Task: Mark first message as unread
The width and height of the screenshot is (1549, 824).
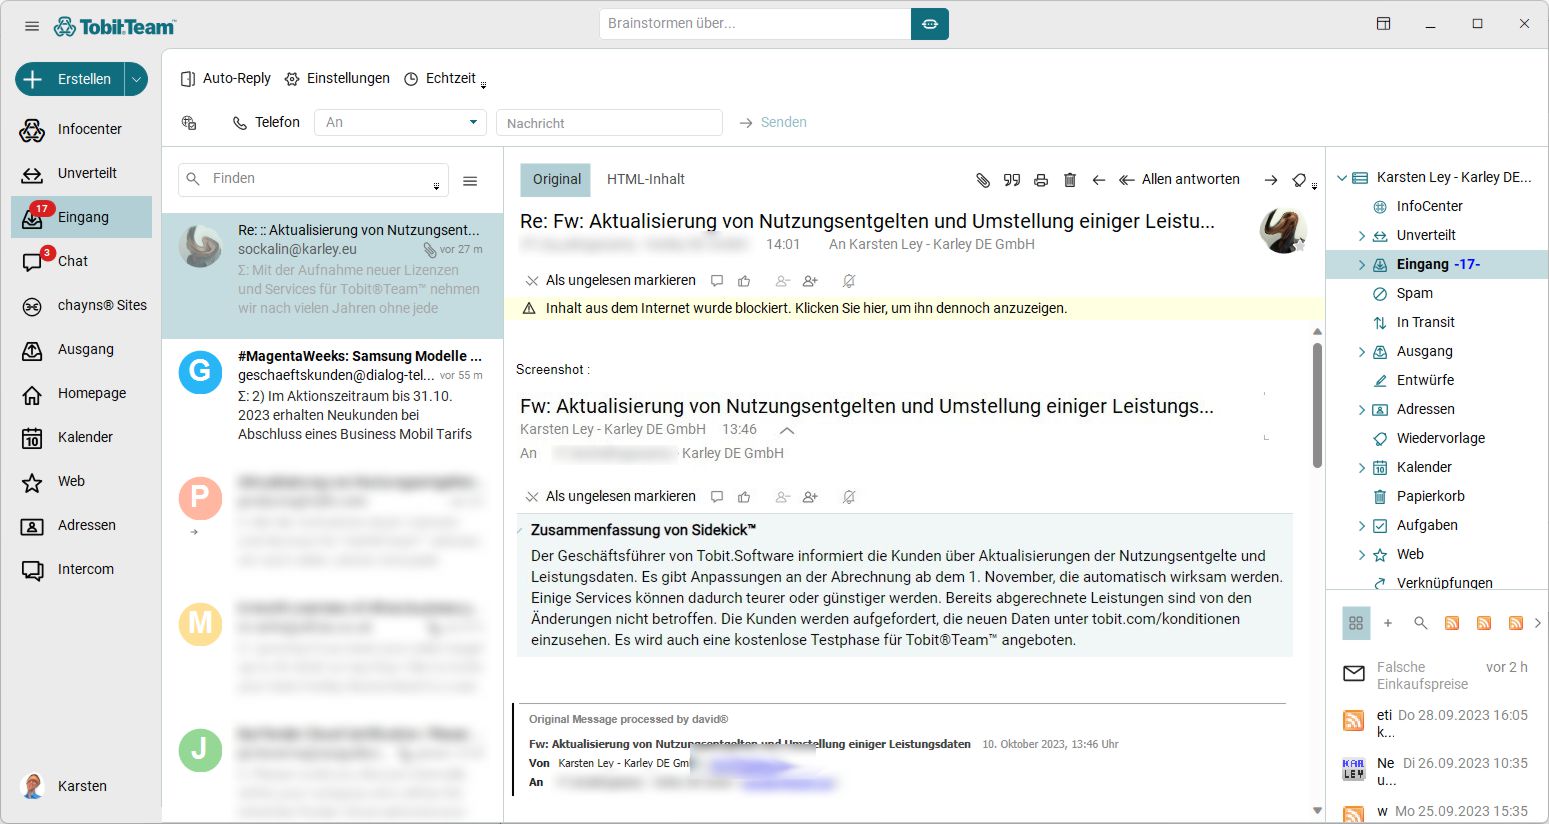Action: coord(610,281)
